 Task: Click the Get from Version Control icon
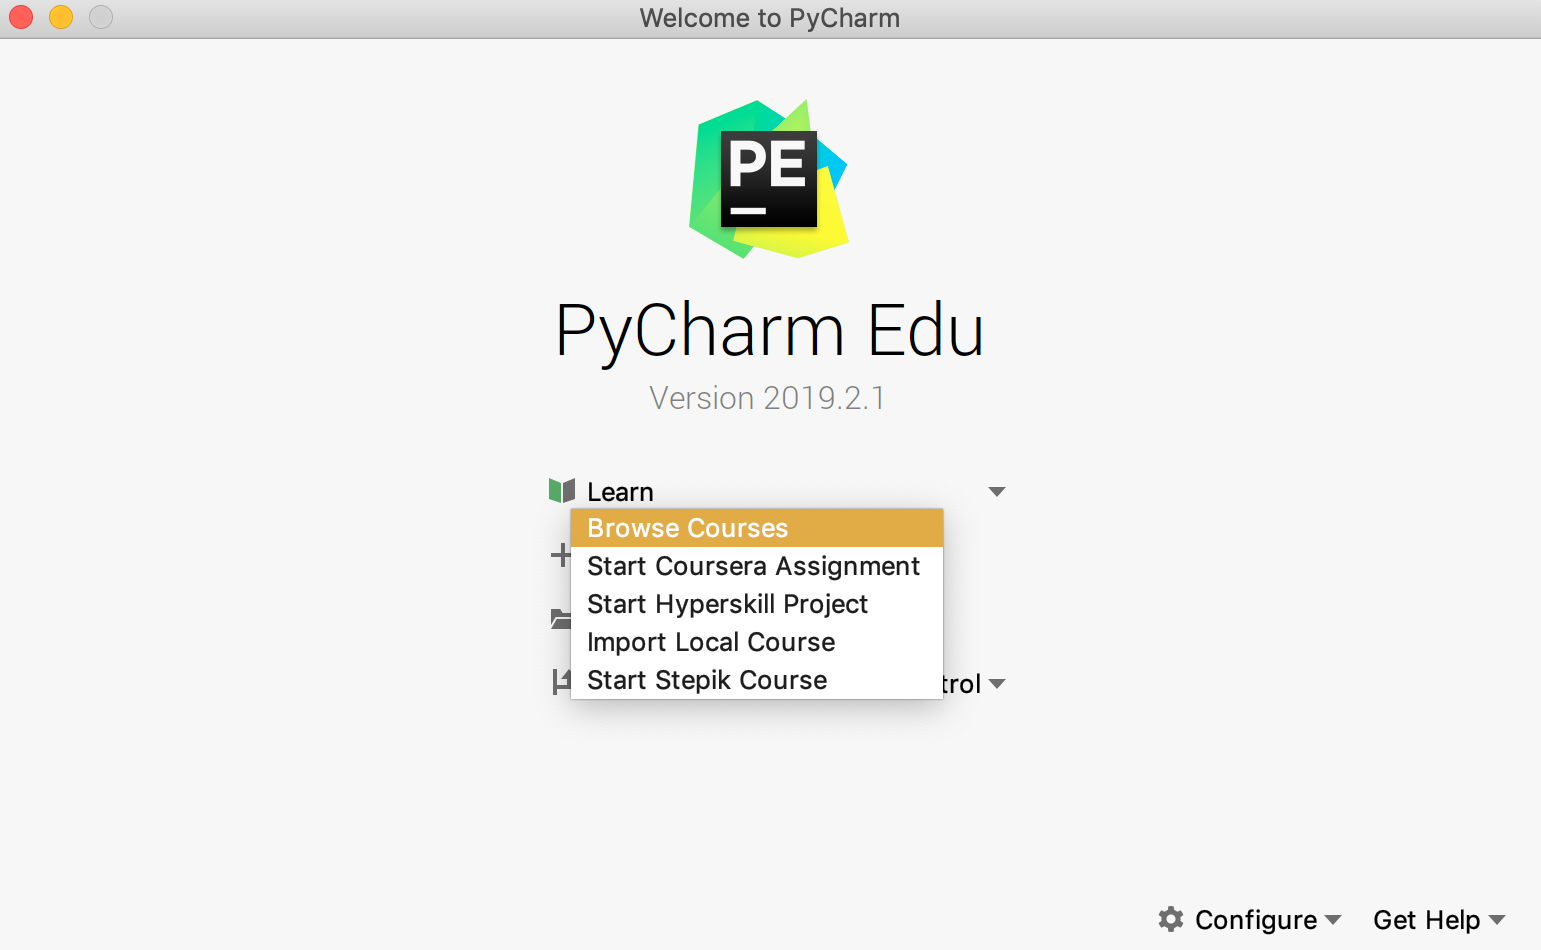tap(563, 681)
